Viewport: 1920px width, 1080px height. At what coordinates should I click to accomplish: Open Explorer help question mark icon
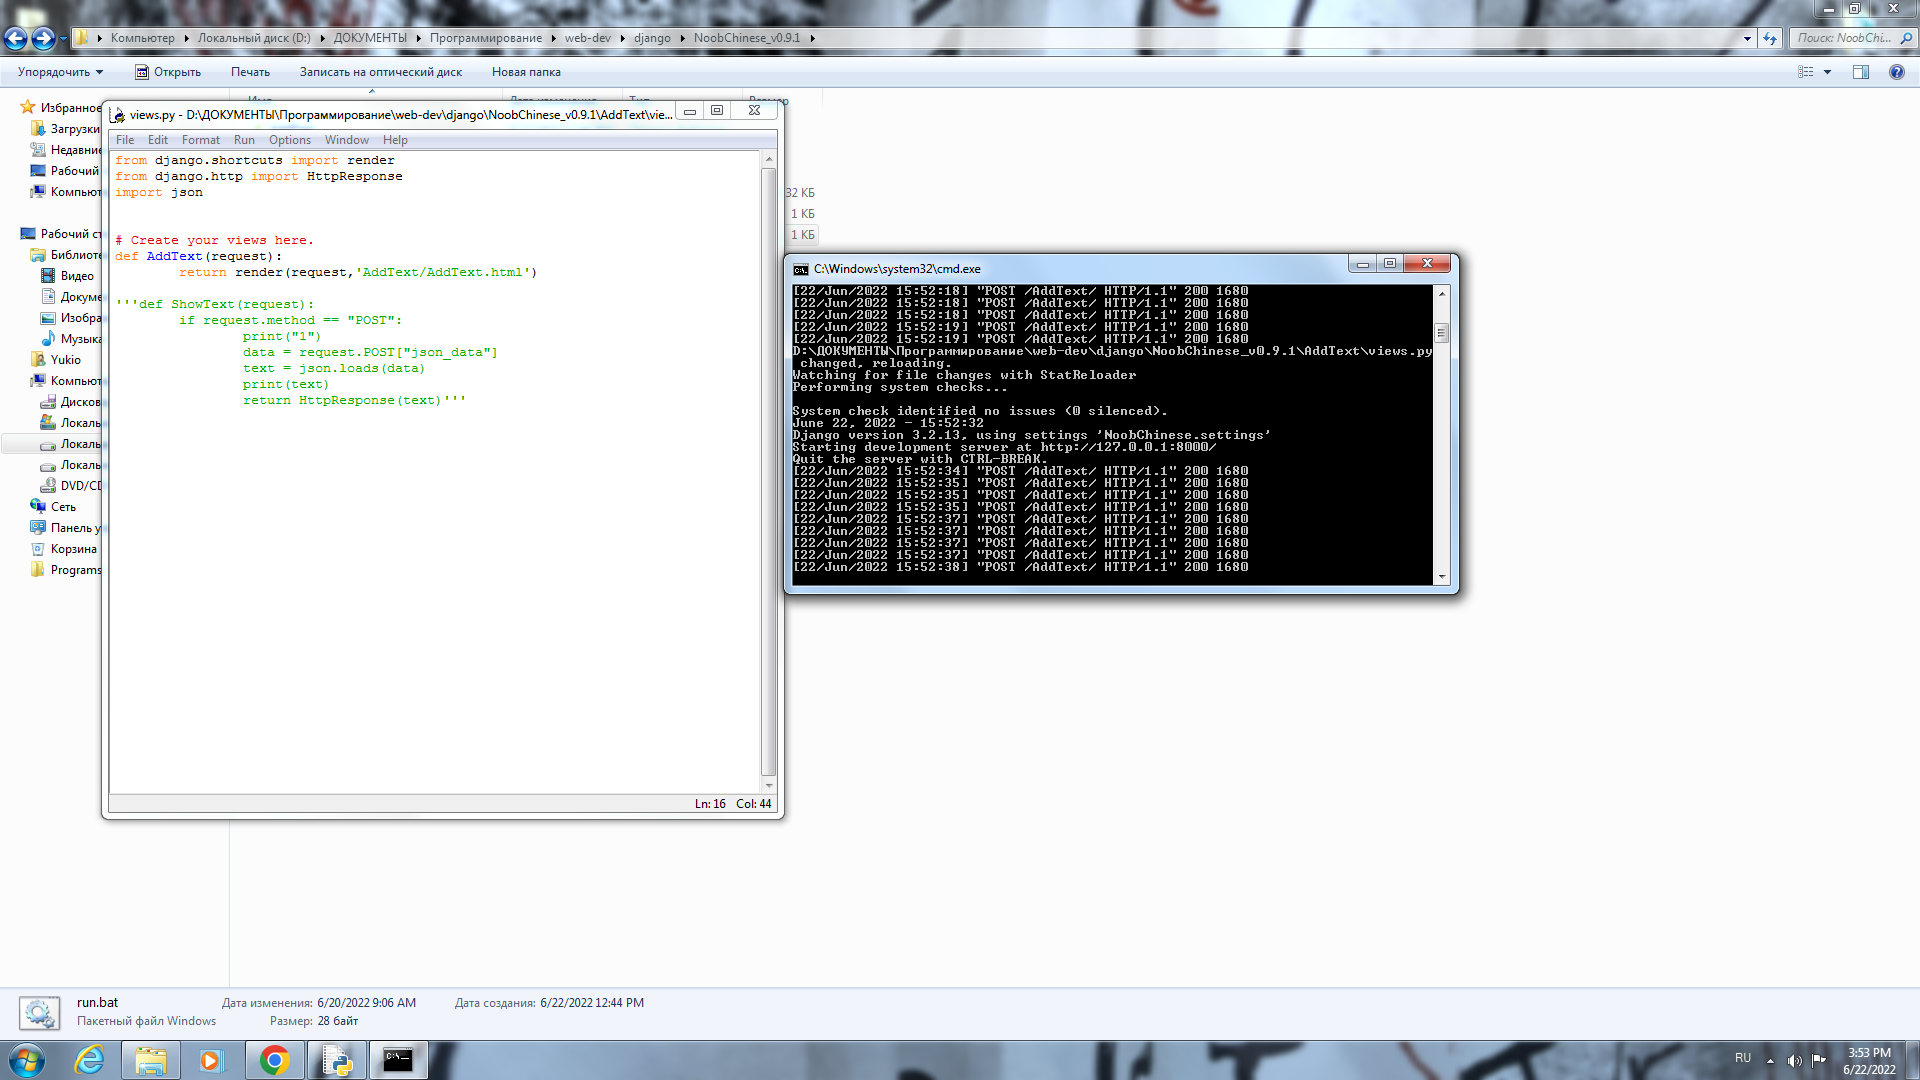[x=1897, y=72]
